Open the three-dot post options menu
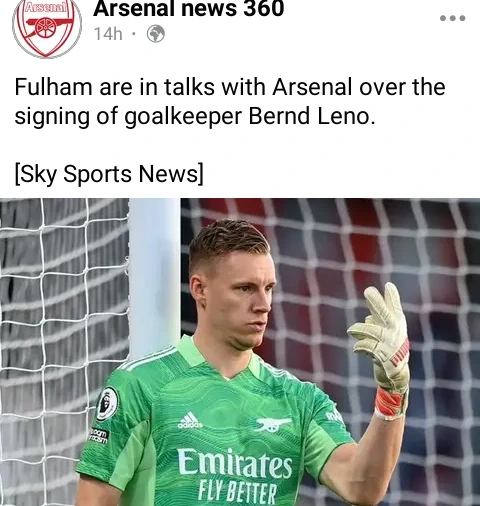 (x=452, y=18)
